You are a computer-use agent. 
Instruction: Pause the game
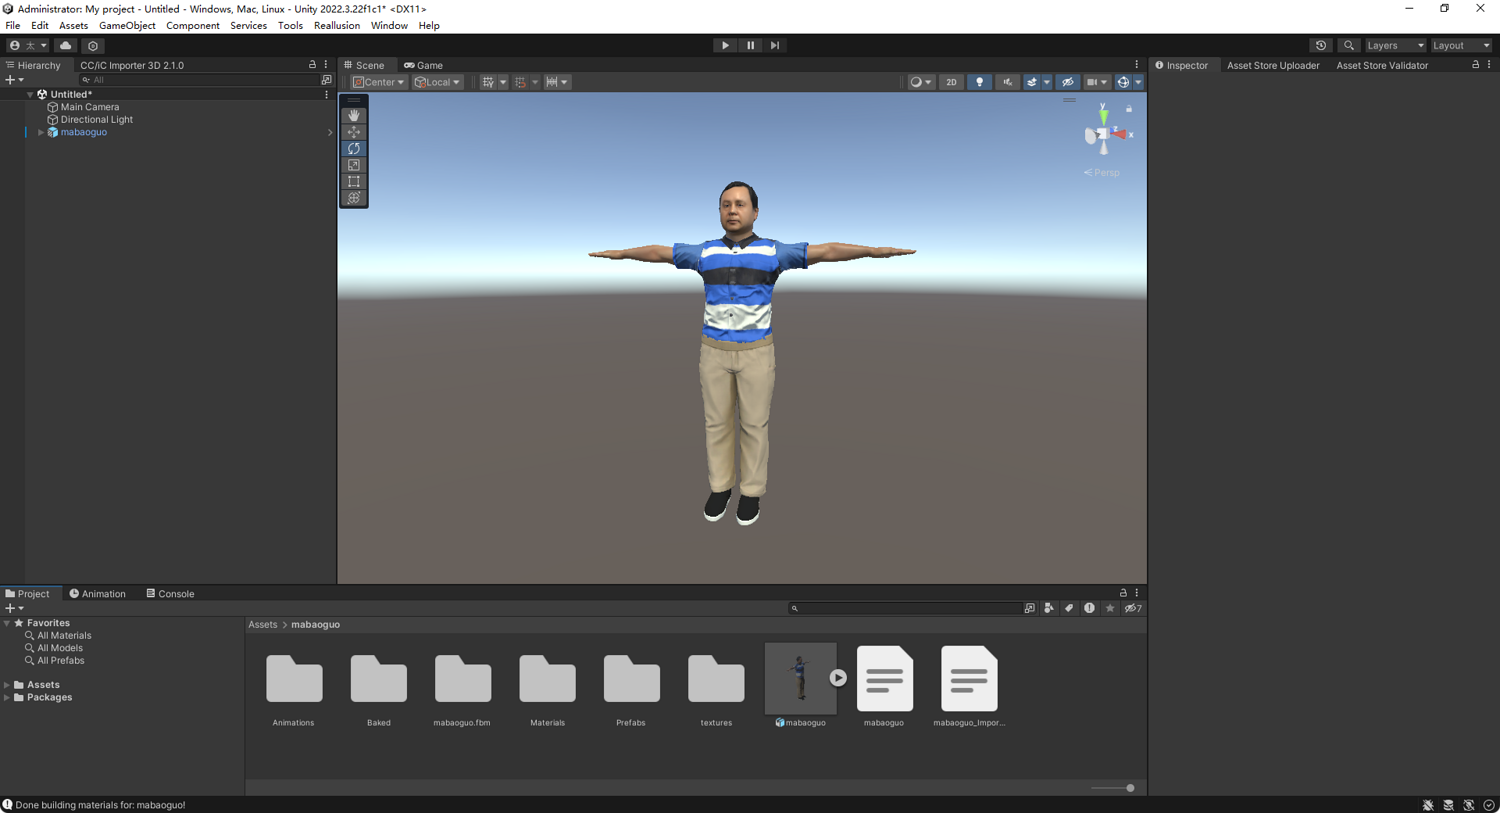coord(750,45)
